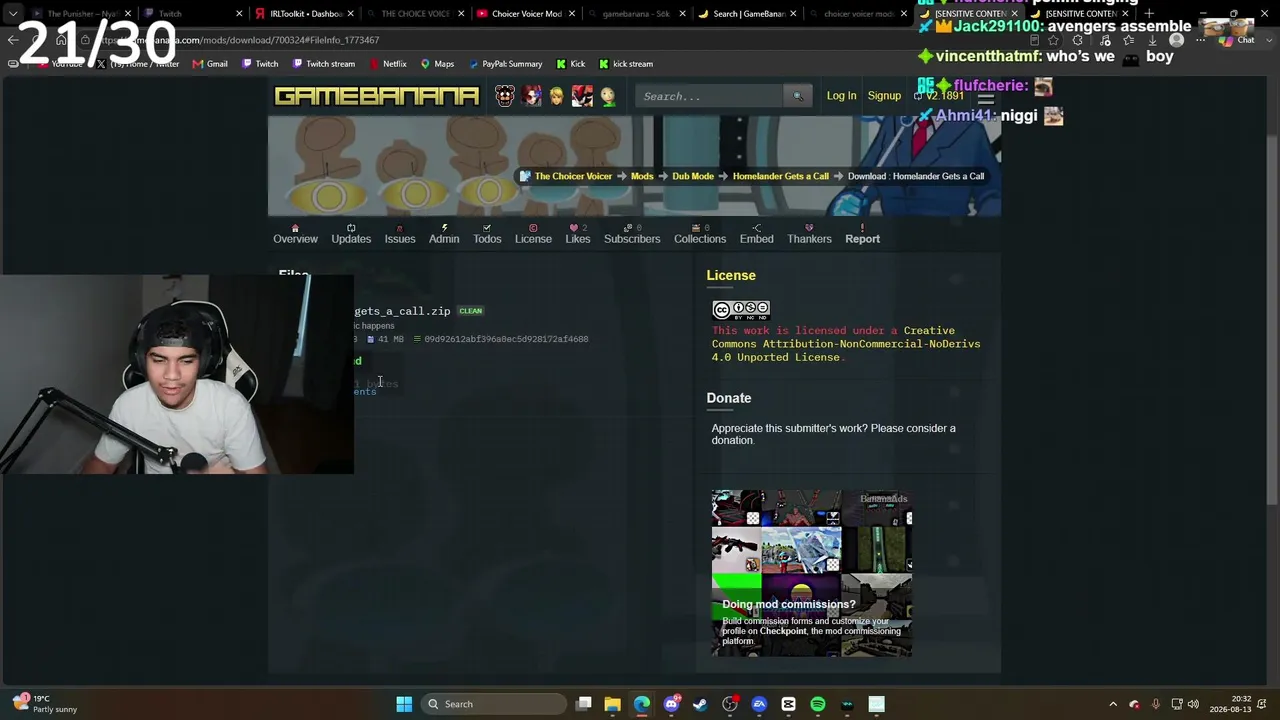
Task: Click the Log In link
Action: pyautogui.click(x=841, y=96)
